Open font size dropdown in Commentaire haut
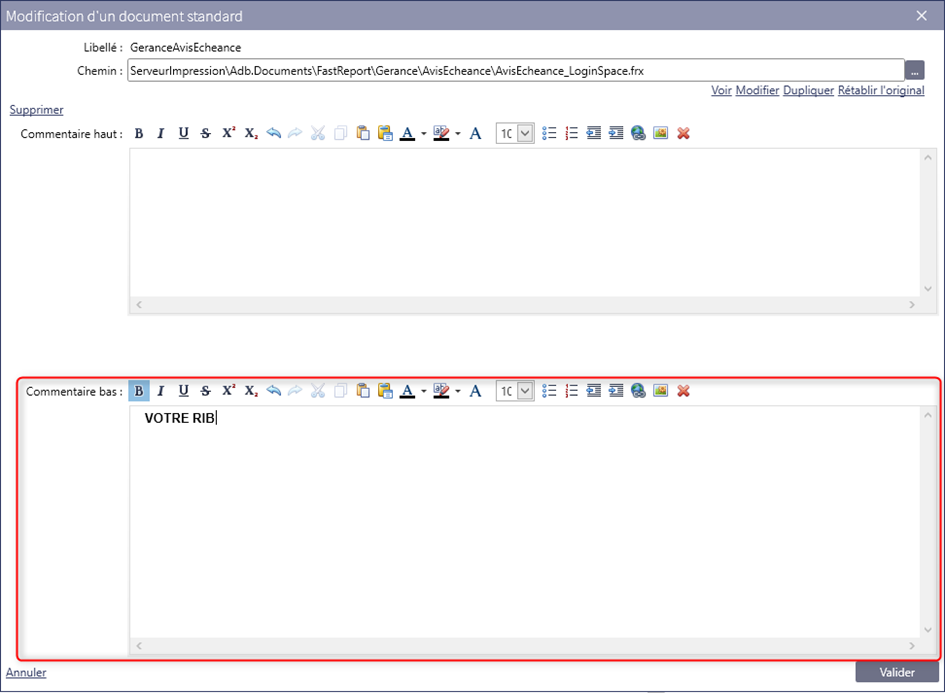 [x=525, y=134]
